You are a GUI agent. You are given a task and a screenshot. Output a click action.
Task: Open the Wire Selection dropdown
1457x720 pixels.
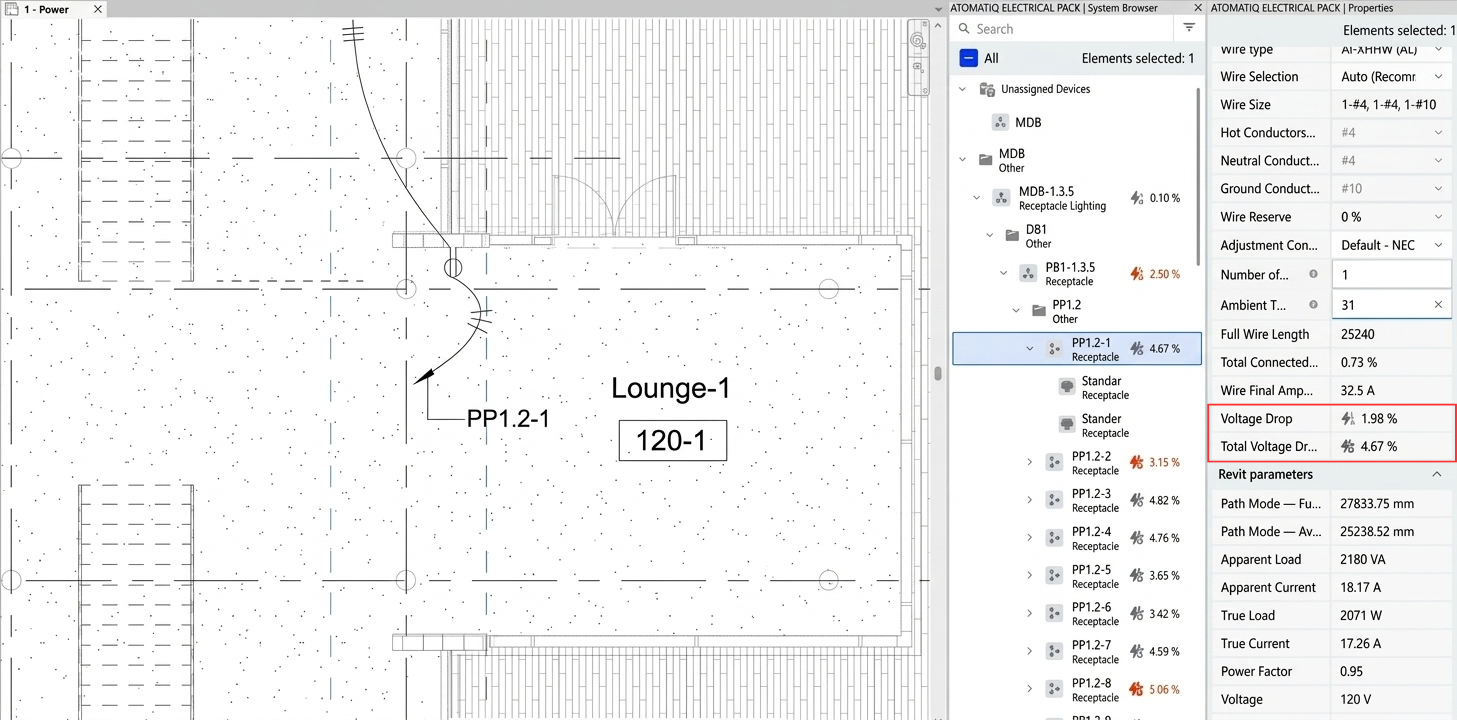[x=1392, y=76]
